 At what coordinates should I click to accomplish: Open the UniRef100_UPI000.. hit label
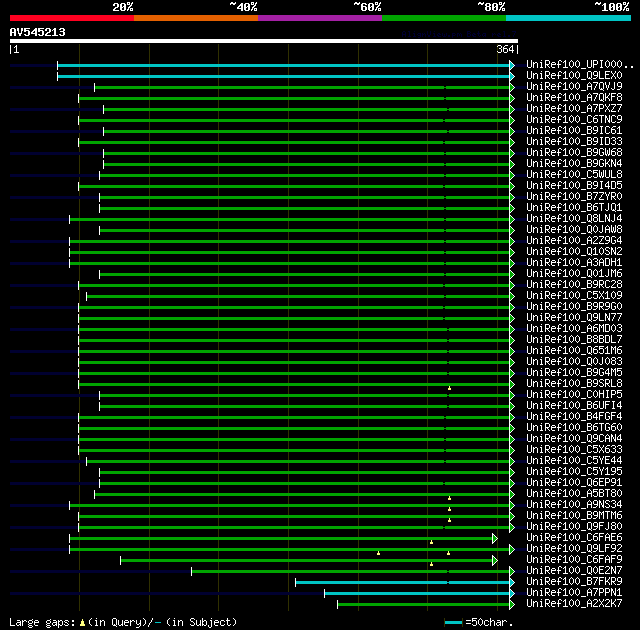click(580, 64)
